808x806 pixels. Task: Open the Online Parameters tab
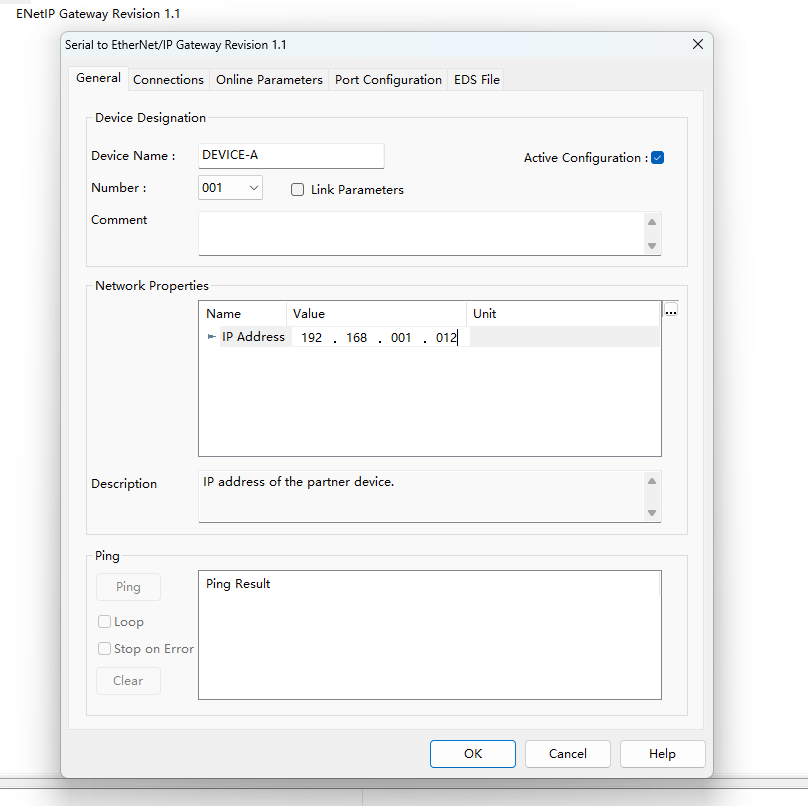coord(269,80)
